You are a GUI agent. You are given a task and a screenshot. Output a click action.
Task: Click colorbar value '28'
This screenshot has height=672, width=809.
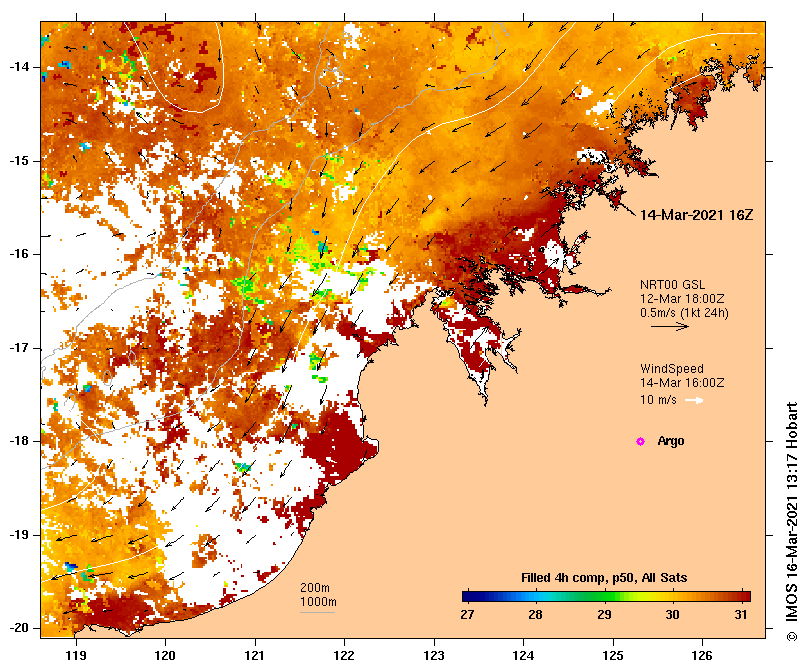(x=536, y=615)
